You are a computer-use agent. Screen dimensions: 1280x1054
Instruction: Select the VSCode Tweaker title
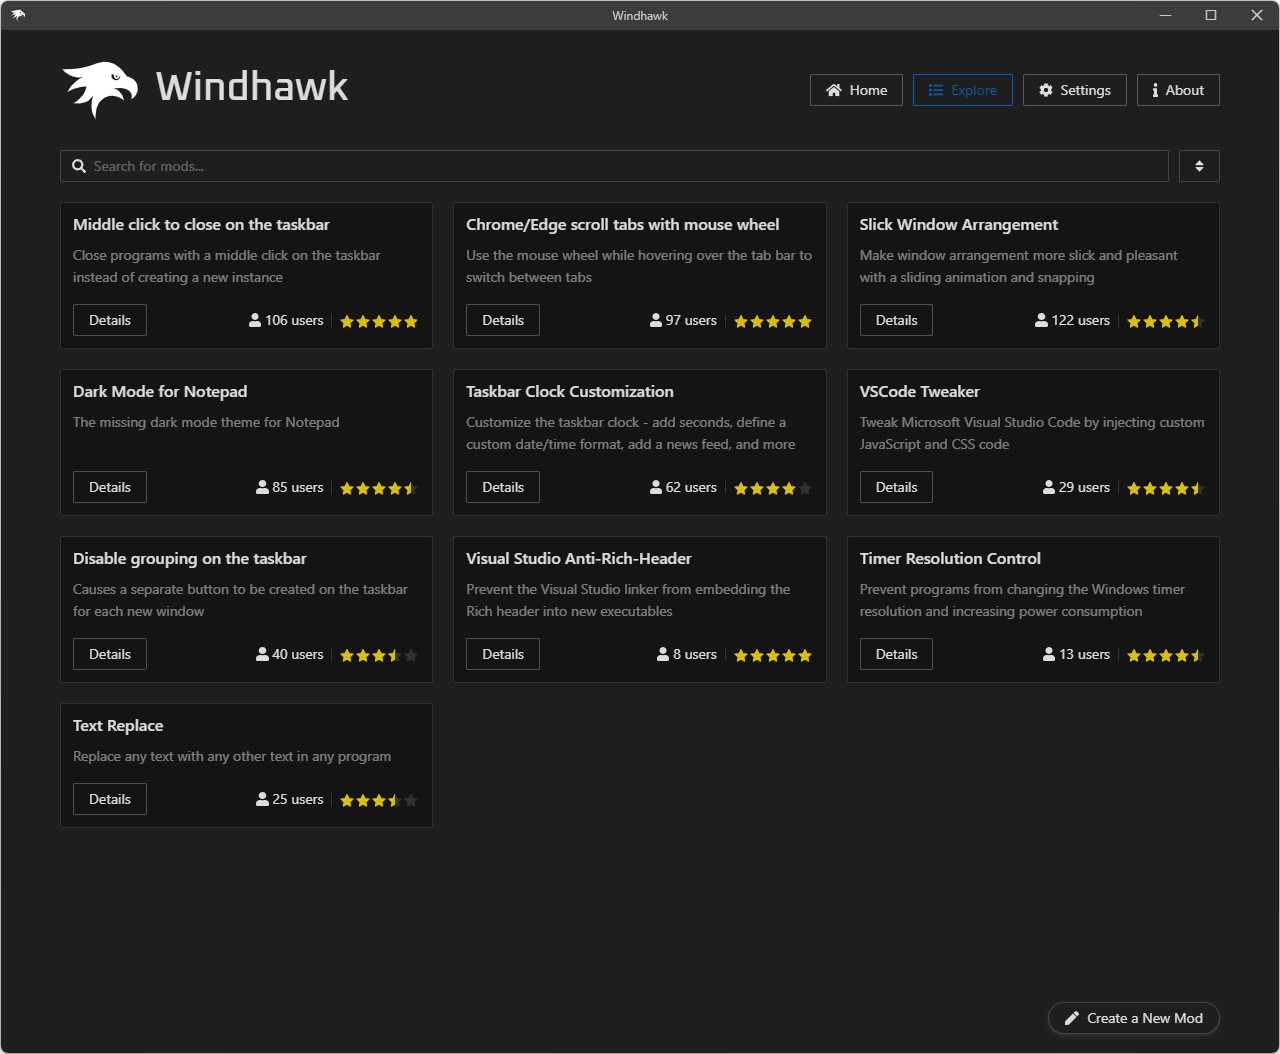click(920, 392)
